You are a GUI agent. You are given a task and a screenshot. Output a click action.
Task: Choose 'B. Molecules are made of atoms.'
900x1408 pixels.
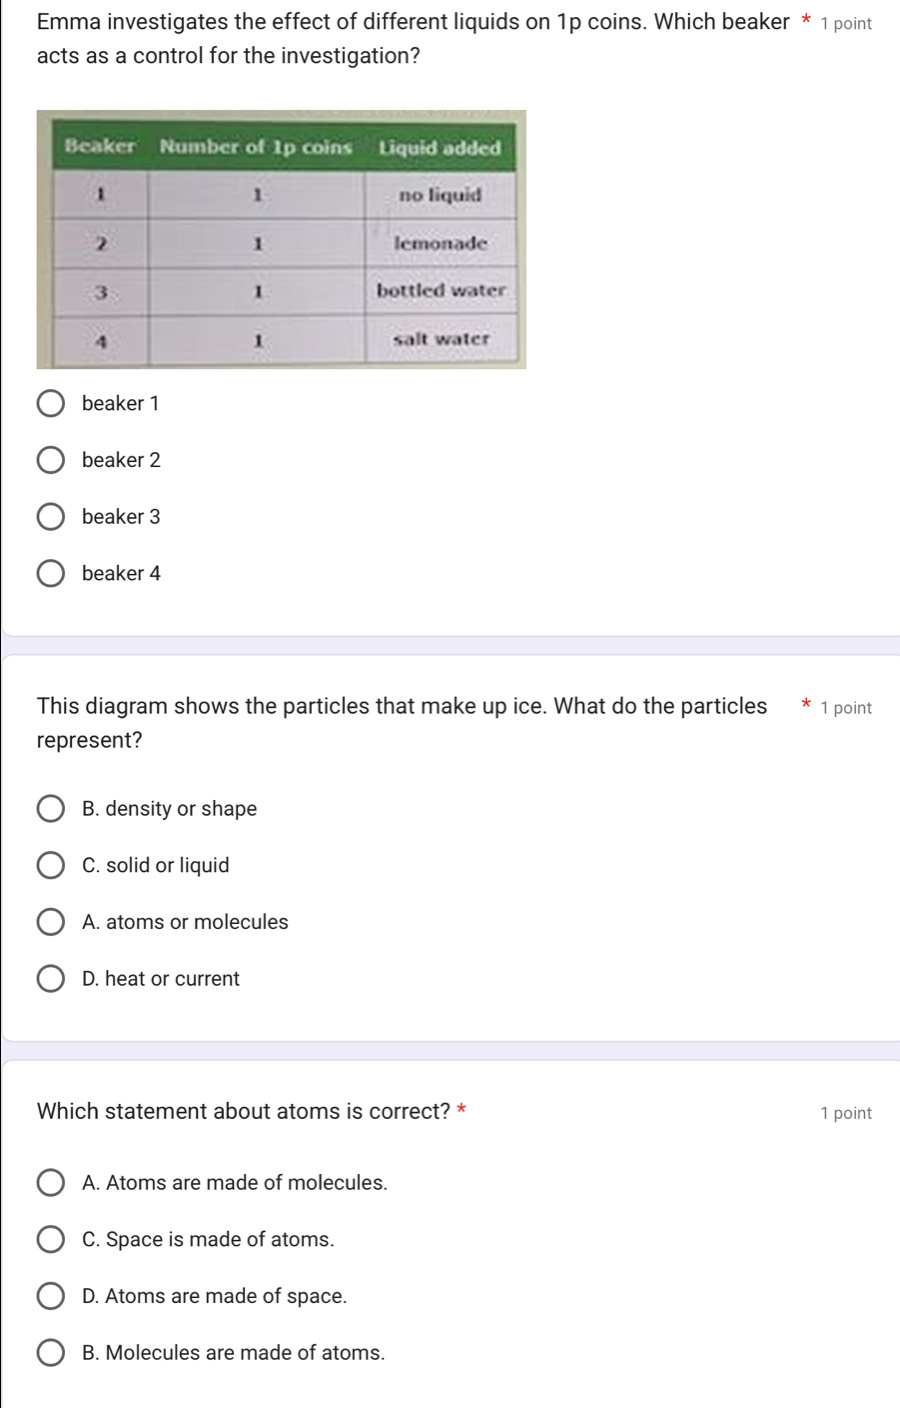tap(51, 1353)
